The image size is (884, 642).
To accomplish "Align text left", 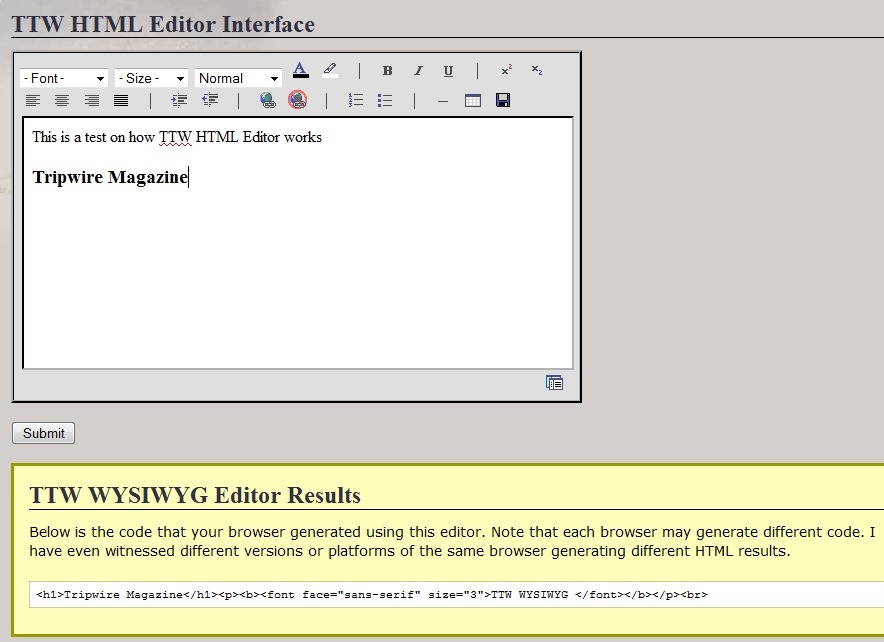I will coord(33,101).
